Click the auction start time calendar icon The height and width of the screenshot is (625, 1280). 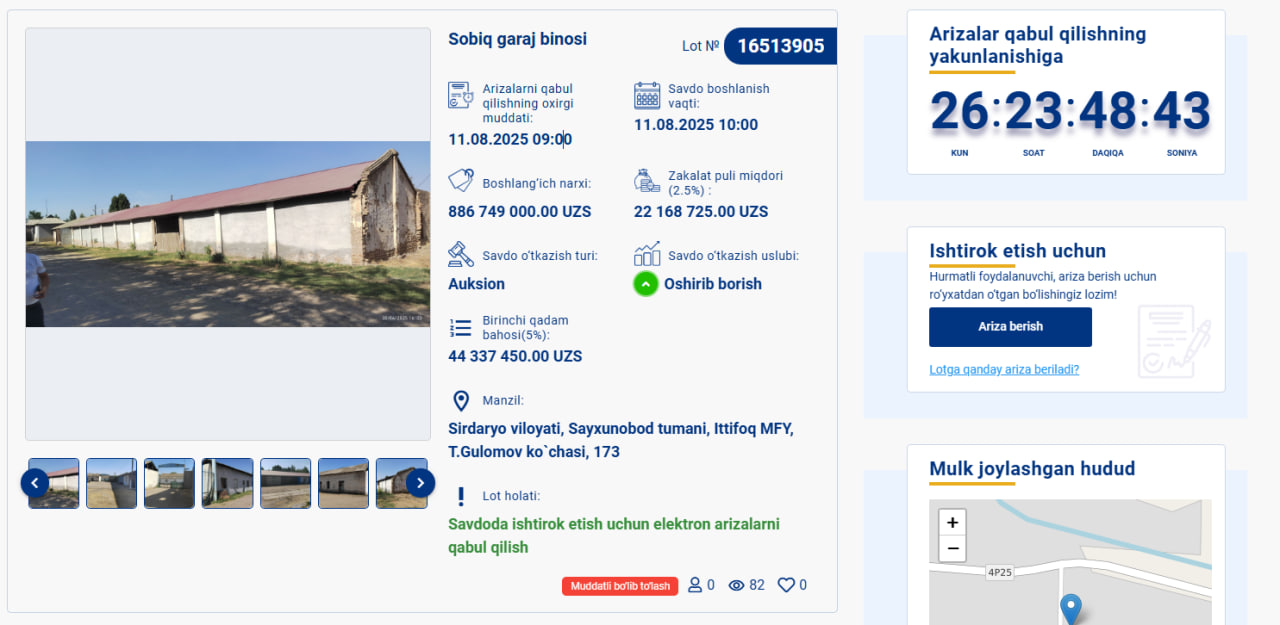pos(647,96)
